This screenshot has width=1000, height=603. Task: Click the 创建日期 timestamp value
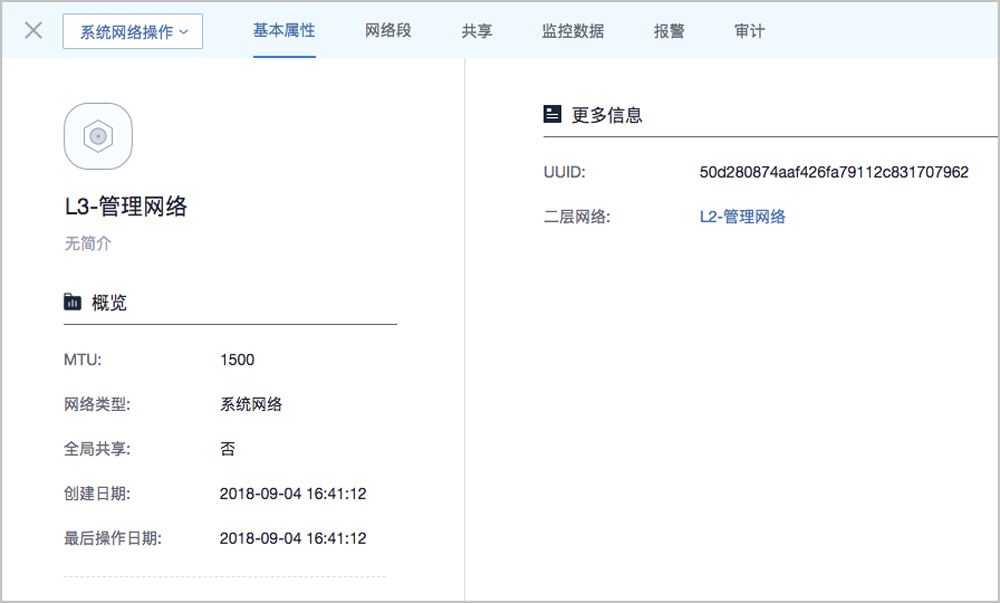[293, 494]
